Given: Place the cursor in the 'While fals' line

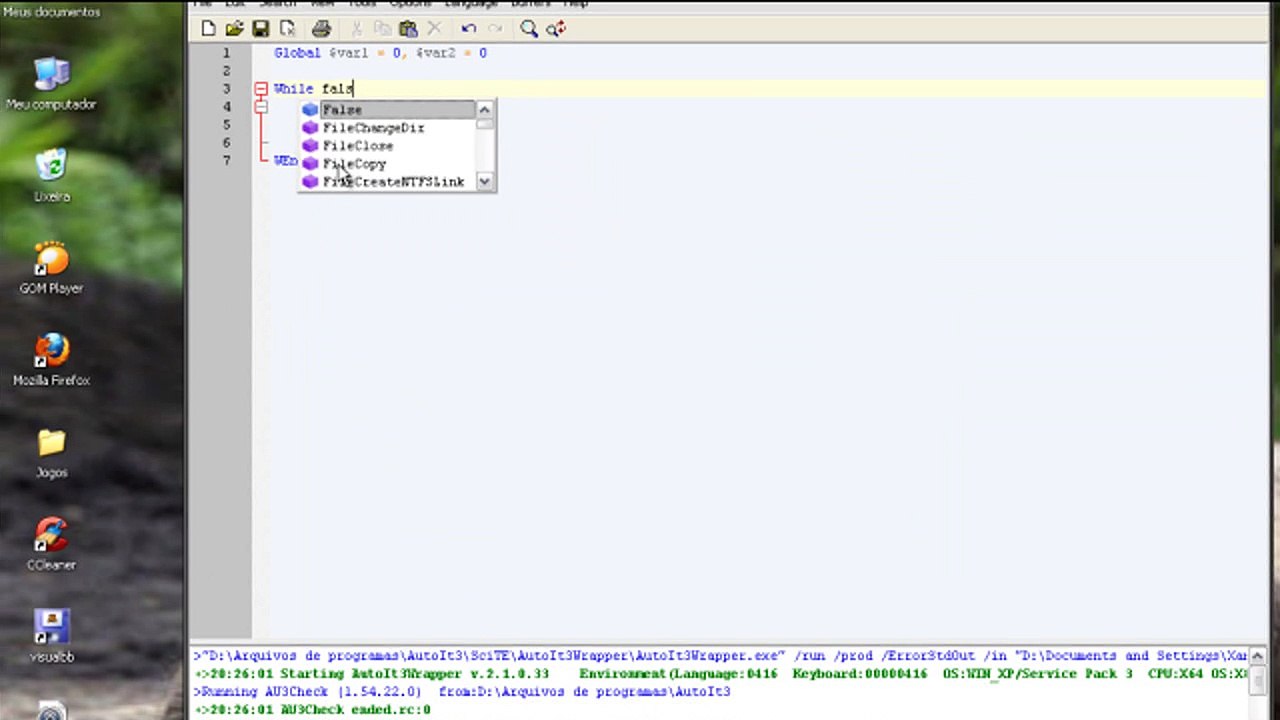Looking at the screenshot, I should click(x=313, y=89).
